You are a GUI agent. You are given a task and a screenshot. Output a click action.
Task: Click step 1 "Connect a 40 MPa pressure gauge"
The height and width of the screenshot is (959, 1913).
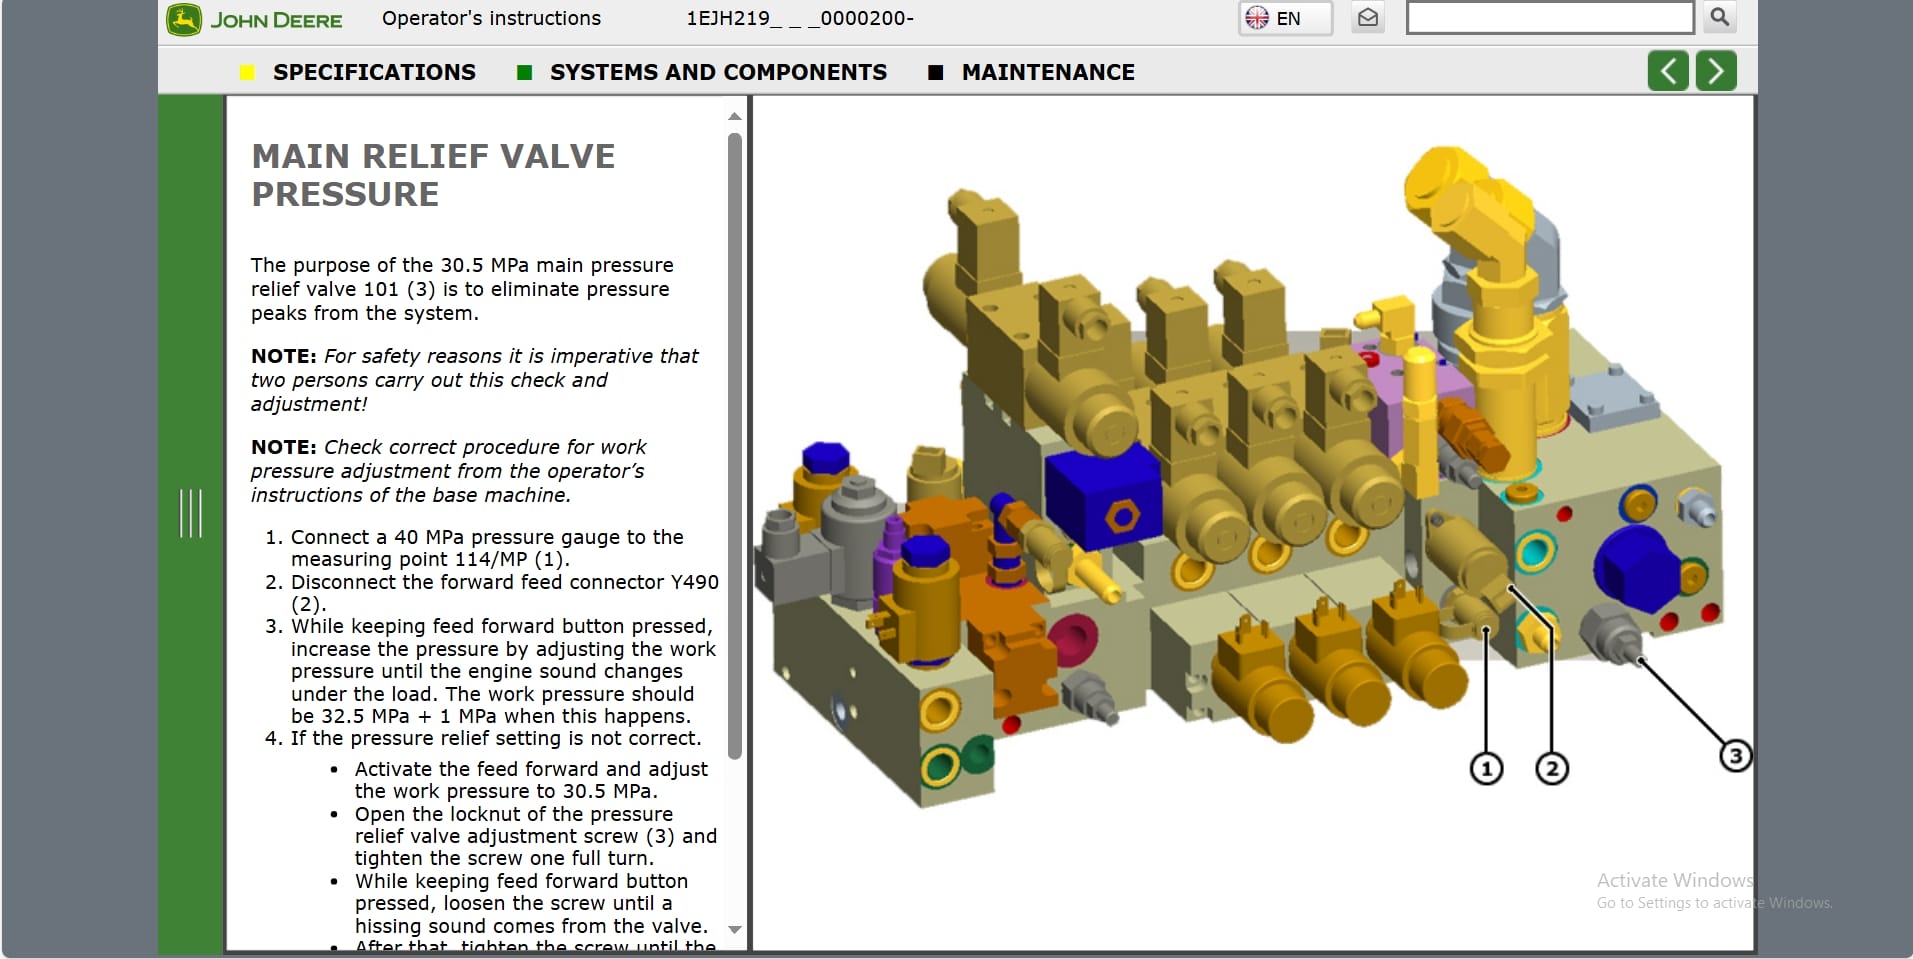(487, 548)
